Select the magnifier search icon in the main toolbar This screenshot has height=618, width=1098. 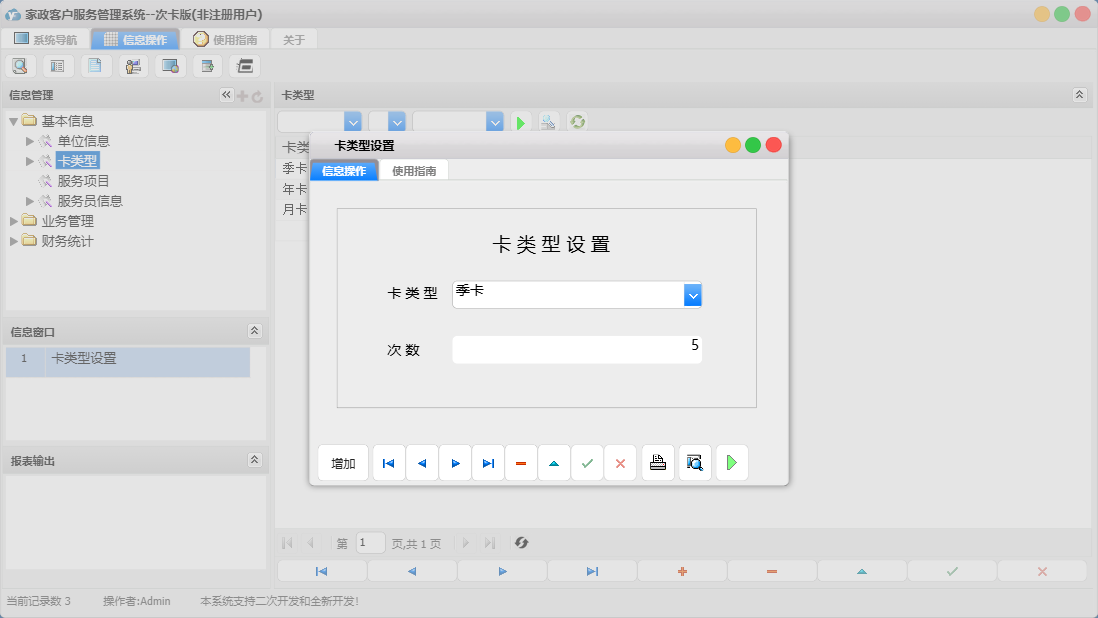[x=20, y=65]
